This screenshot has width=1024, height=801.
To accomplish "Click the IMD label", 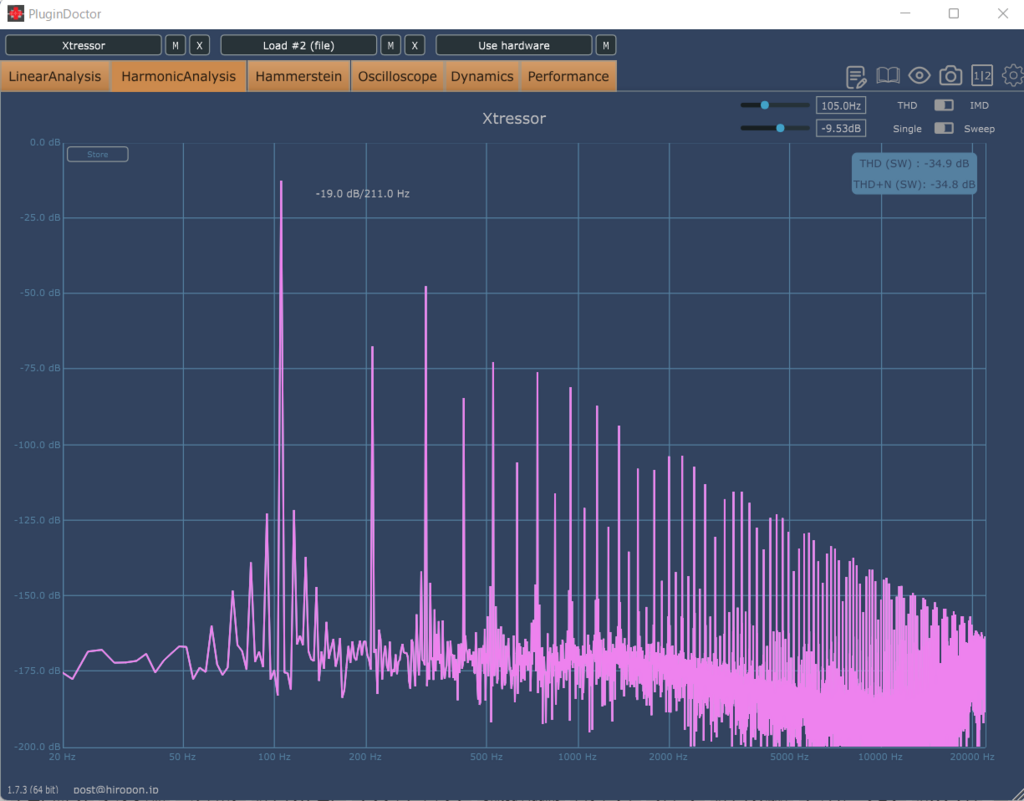I will pyautogui.click(x=979, y=105).
